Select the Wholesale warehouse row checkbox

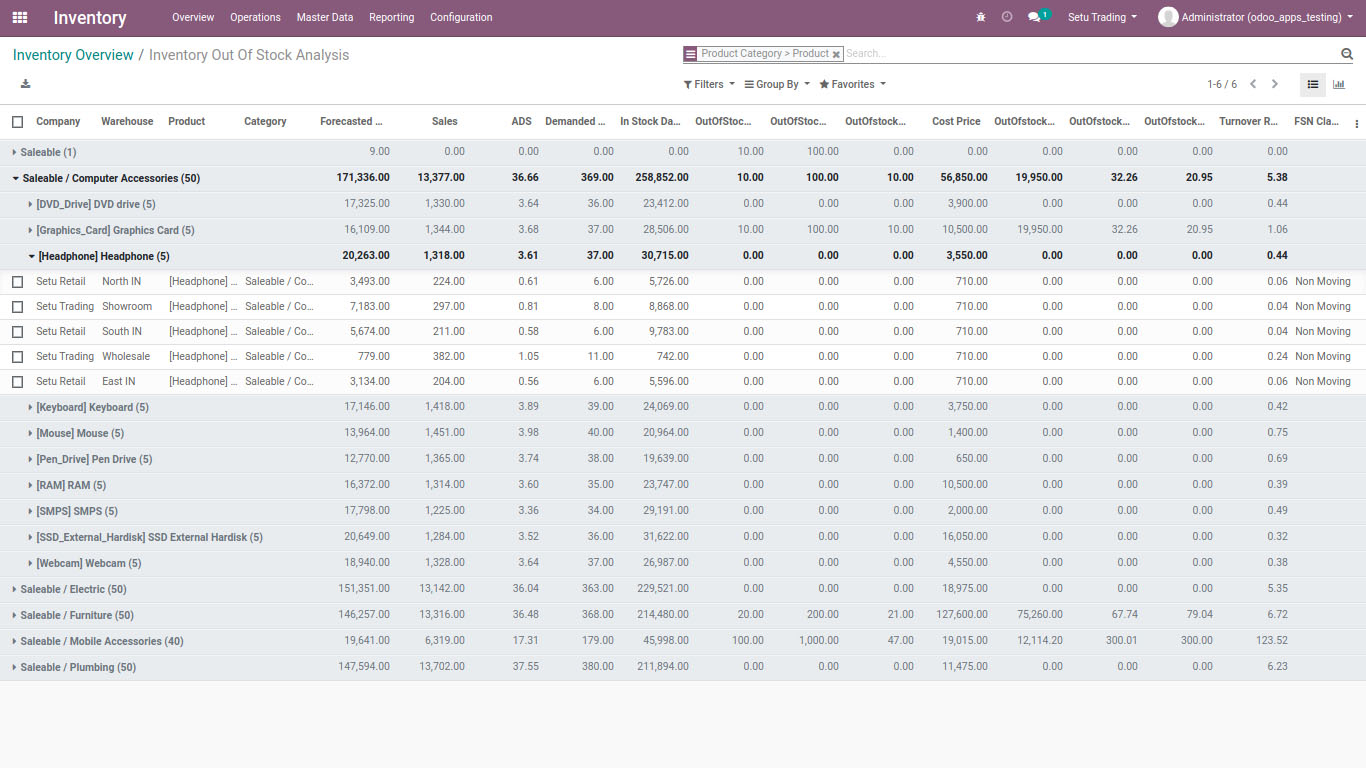click(17, 357)
